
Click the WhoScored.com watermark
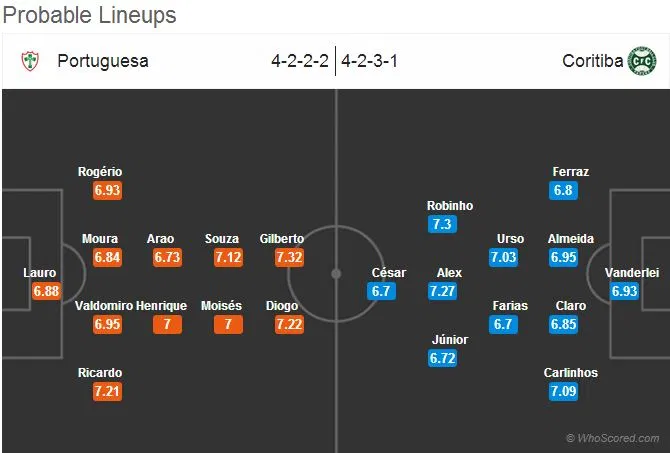(613, 438)
